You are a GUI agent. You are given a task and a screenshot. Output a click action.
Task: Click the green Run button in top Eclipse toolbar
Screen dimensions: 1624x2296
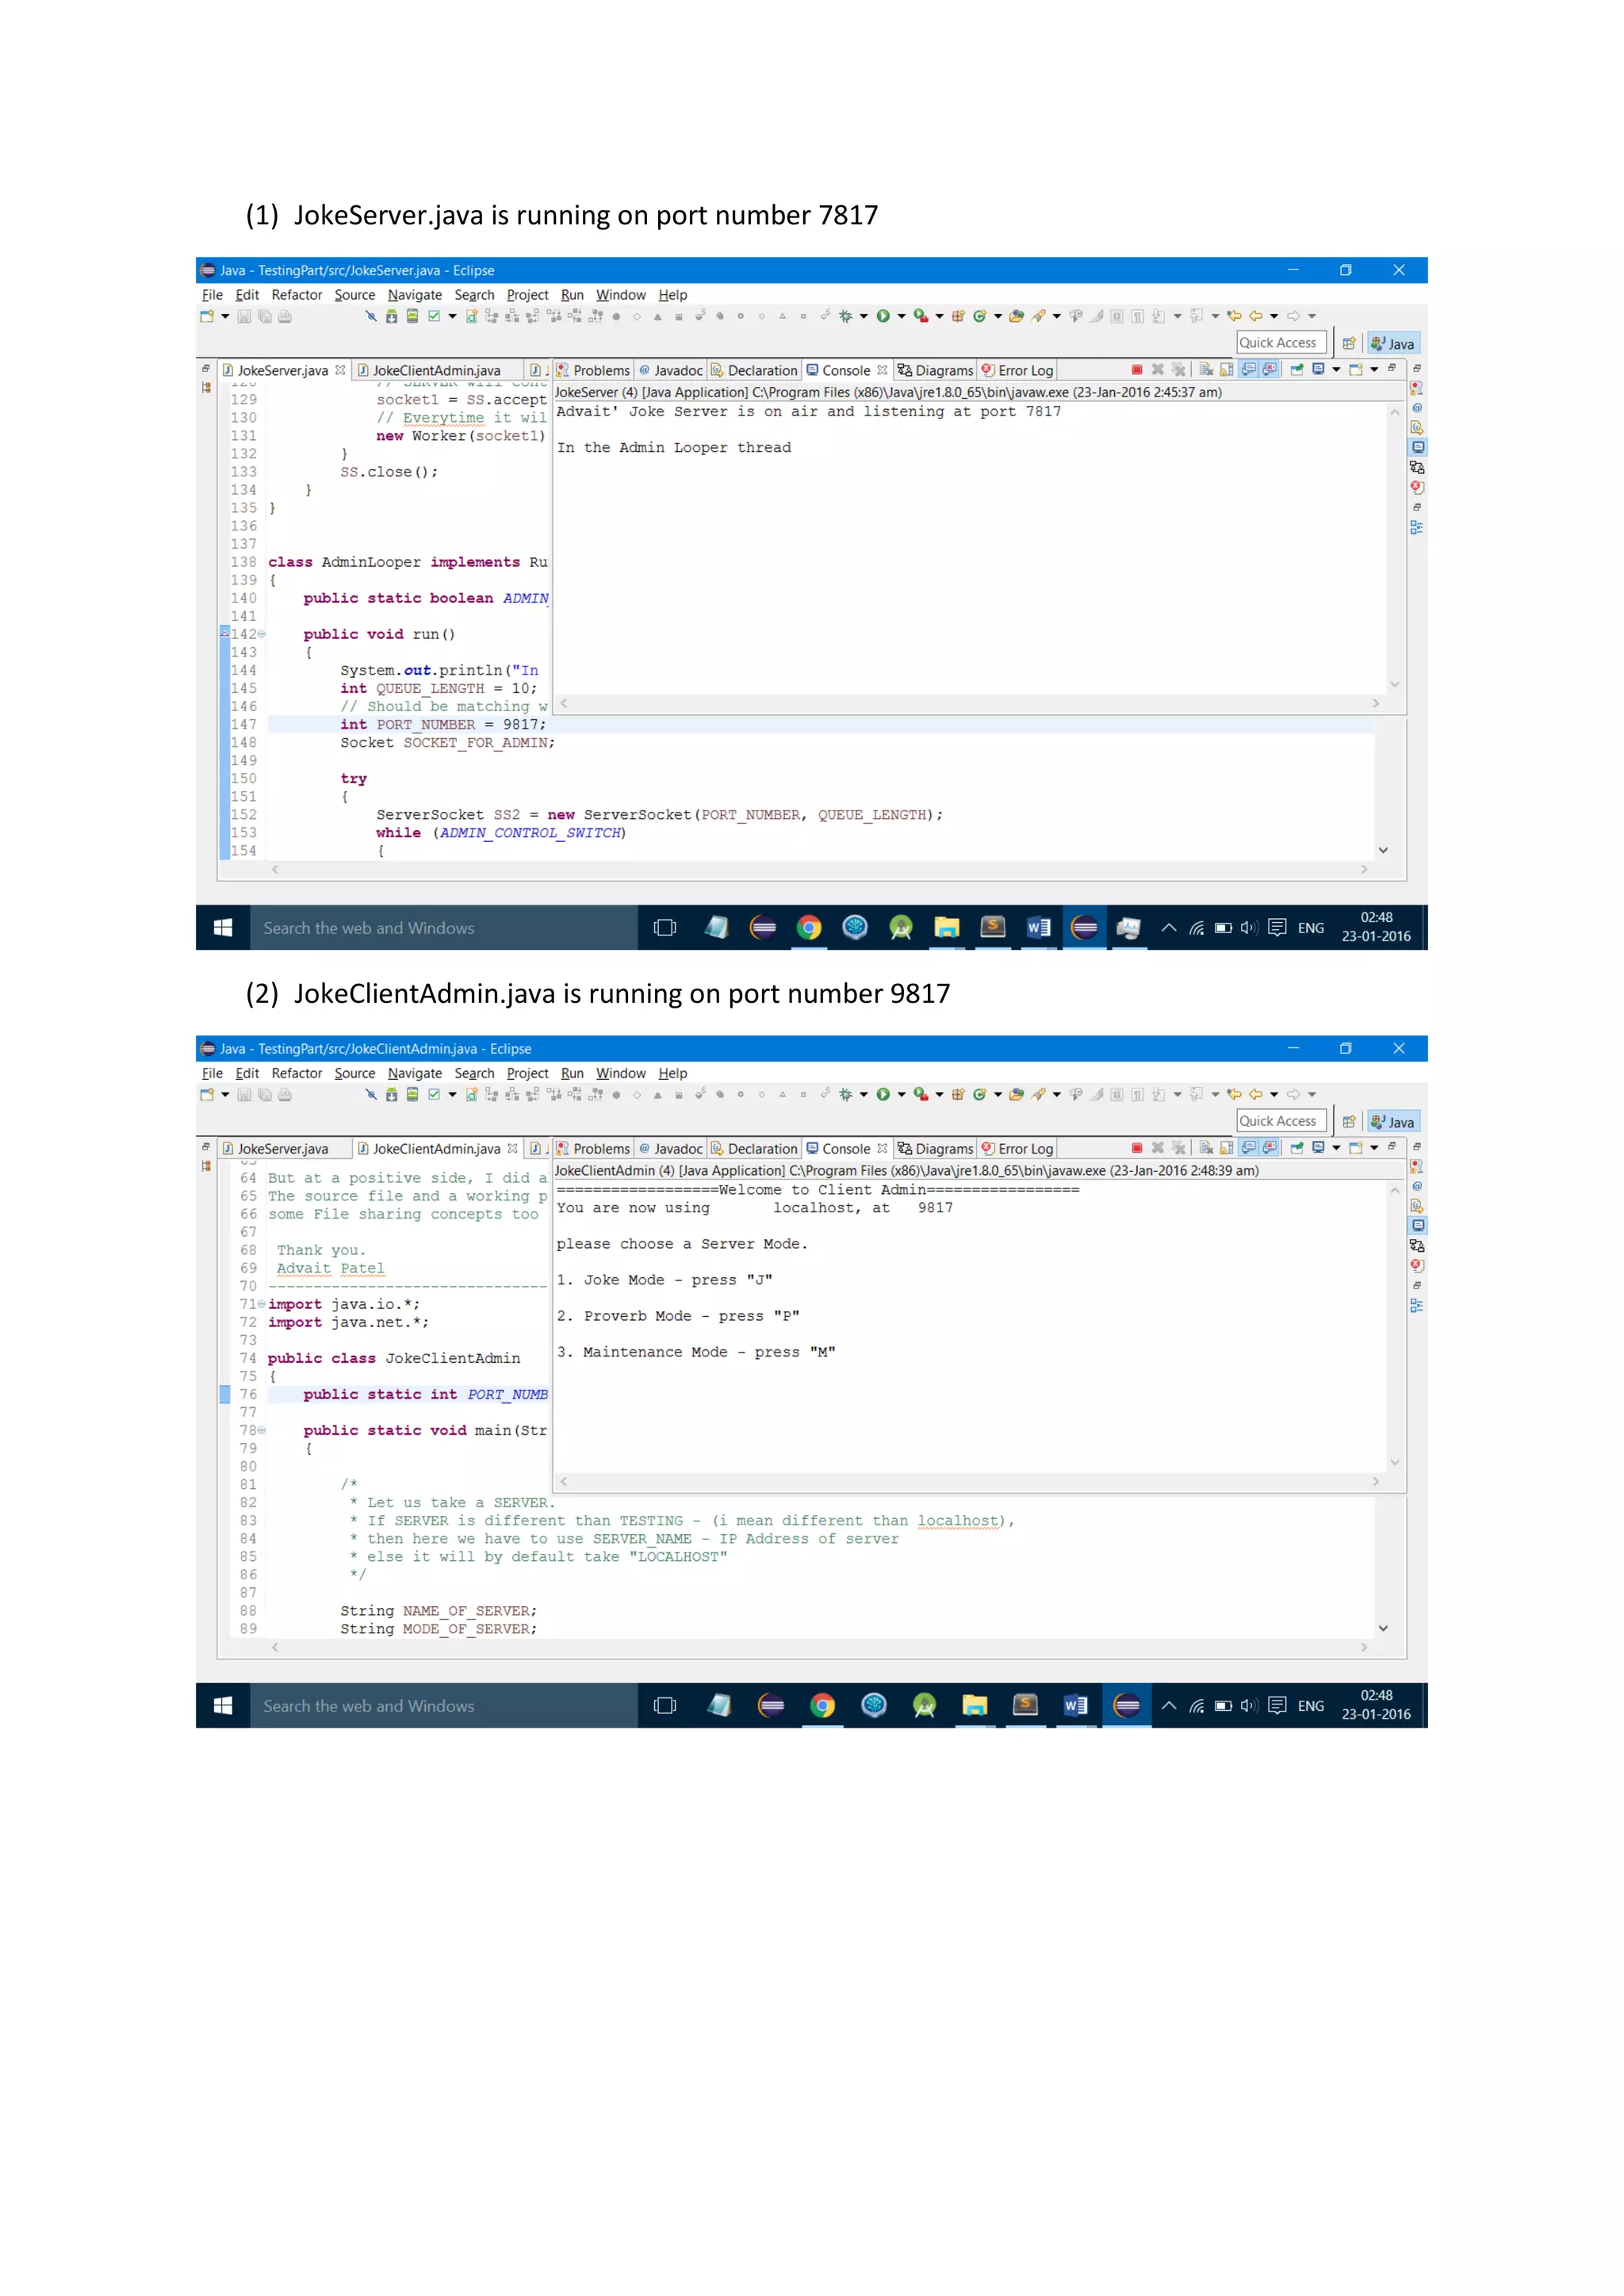[883, 316]
